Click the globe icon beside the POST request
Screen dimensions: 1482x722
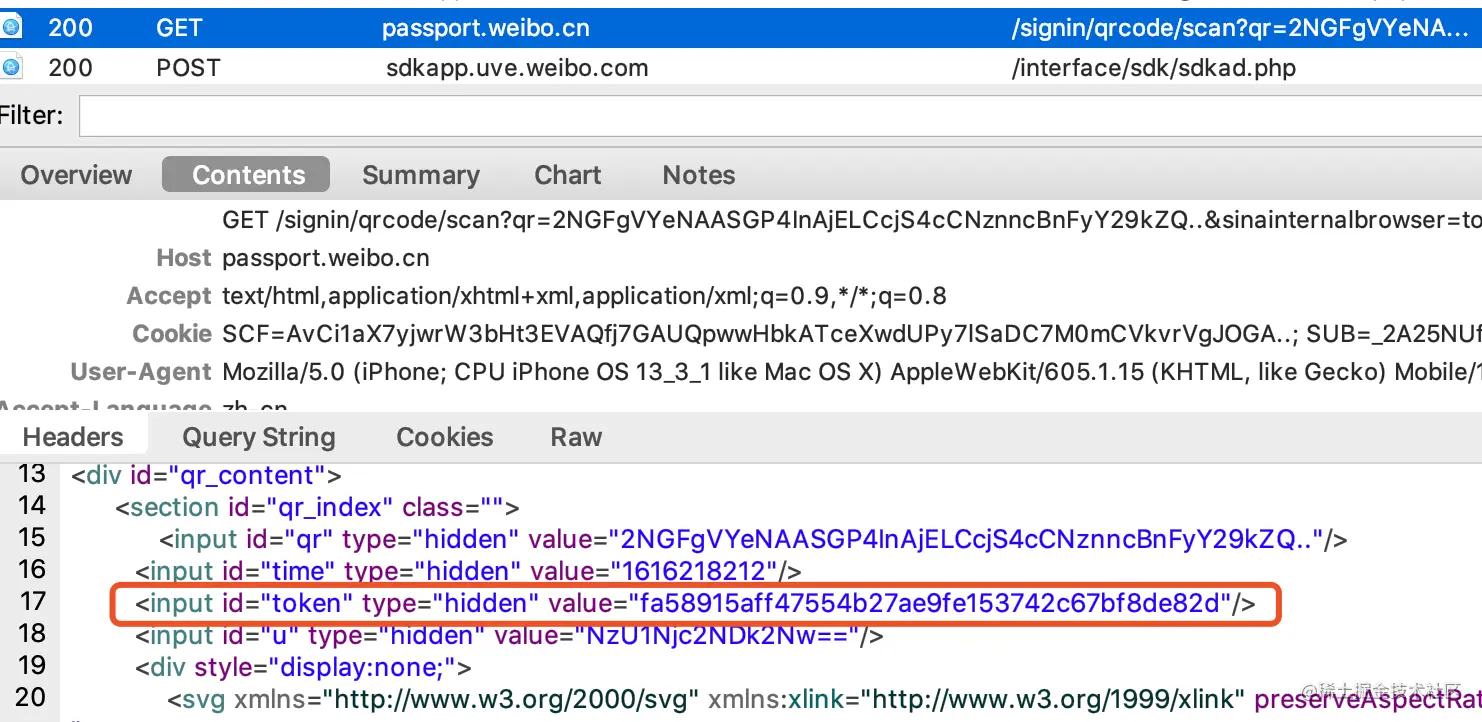click(11, 68)
